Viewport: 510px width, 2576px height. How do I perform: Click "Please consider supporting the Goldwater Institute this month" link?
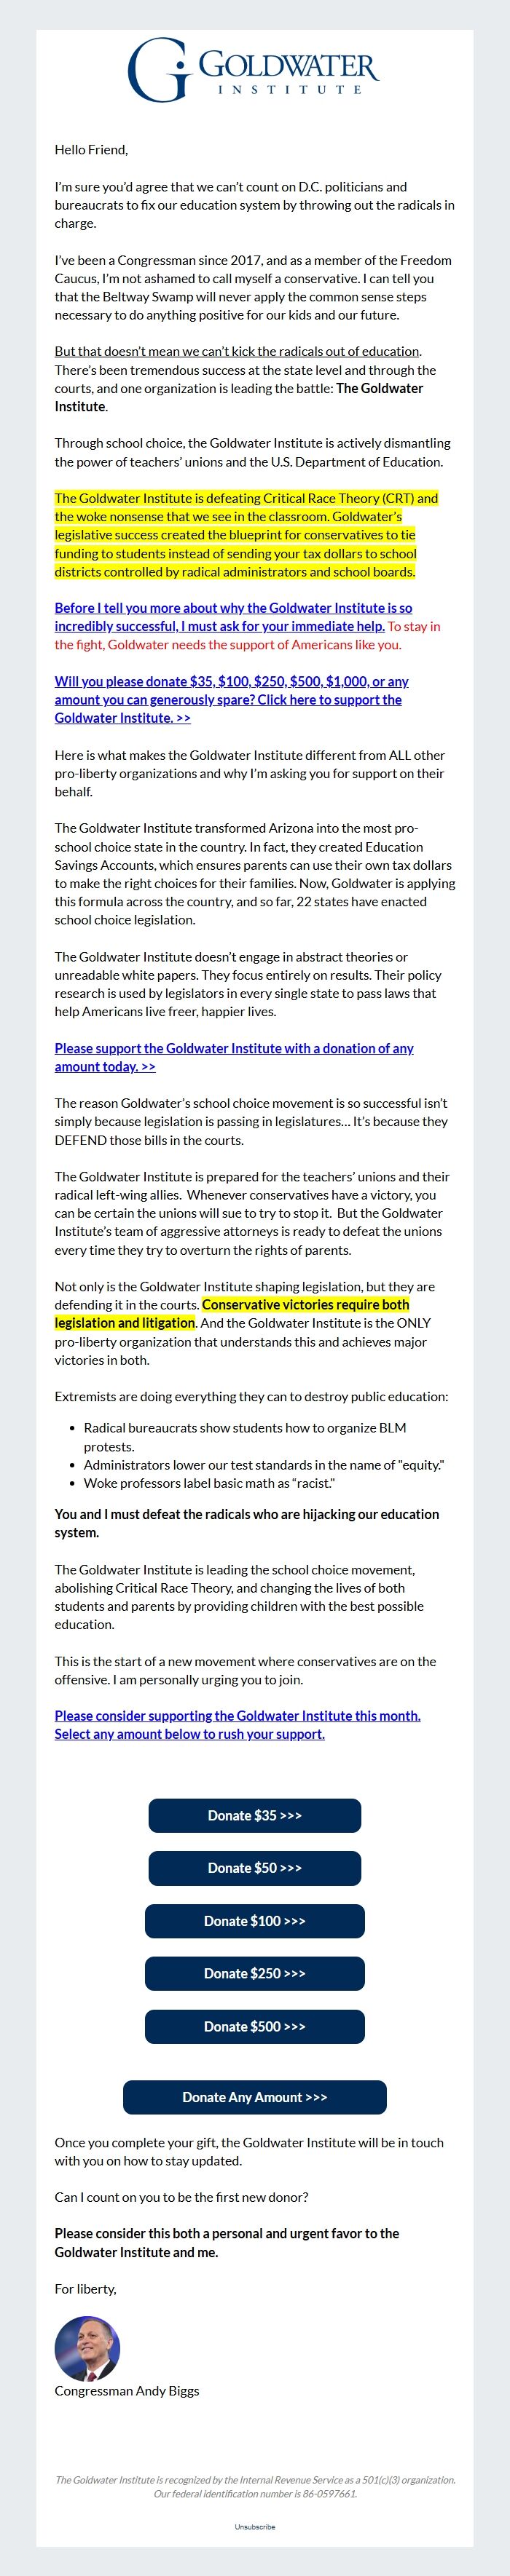[237, 1724]
